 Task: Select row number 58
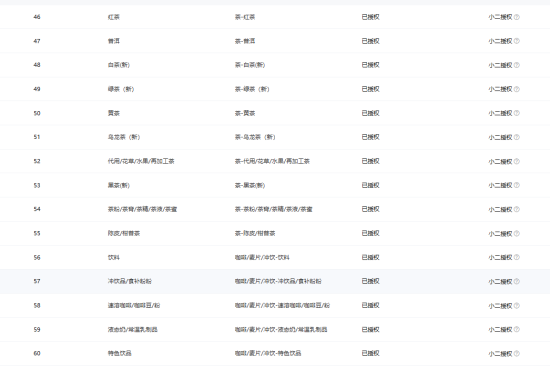[37, 306]
